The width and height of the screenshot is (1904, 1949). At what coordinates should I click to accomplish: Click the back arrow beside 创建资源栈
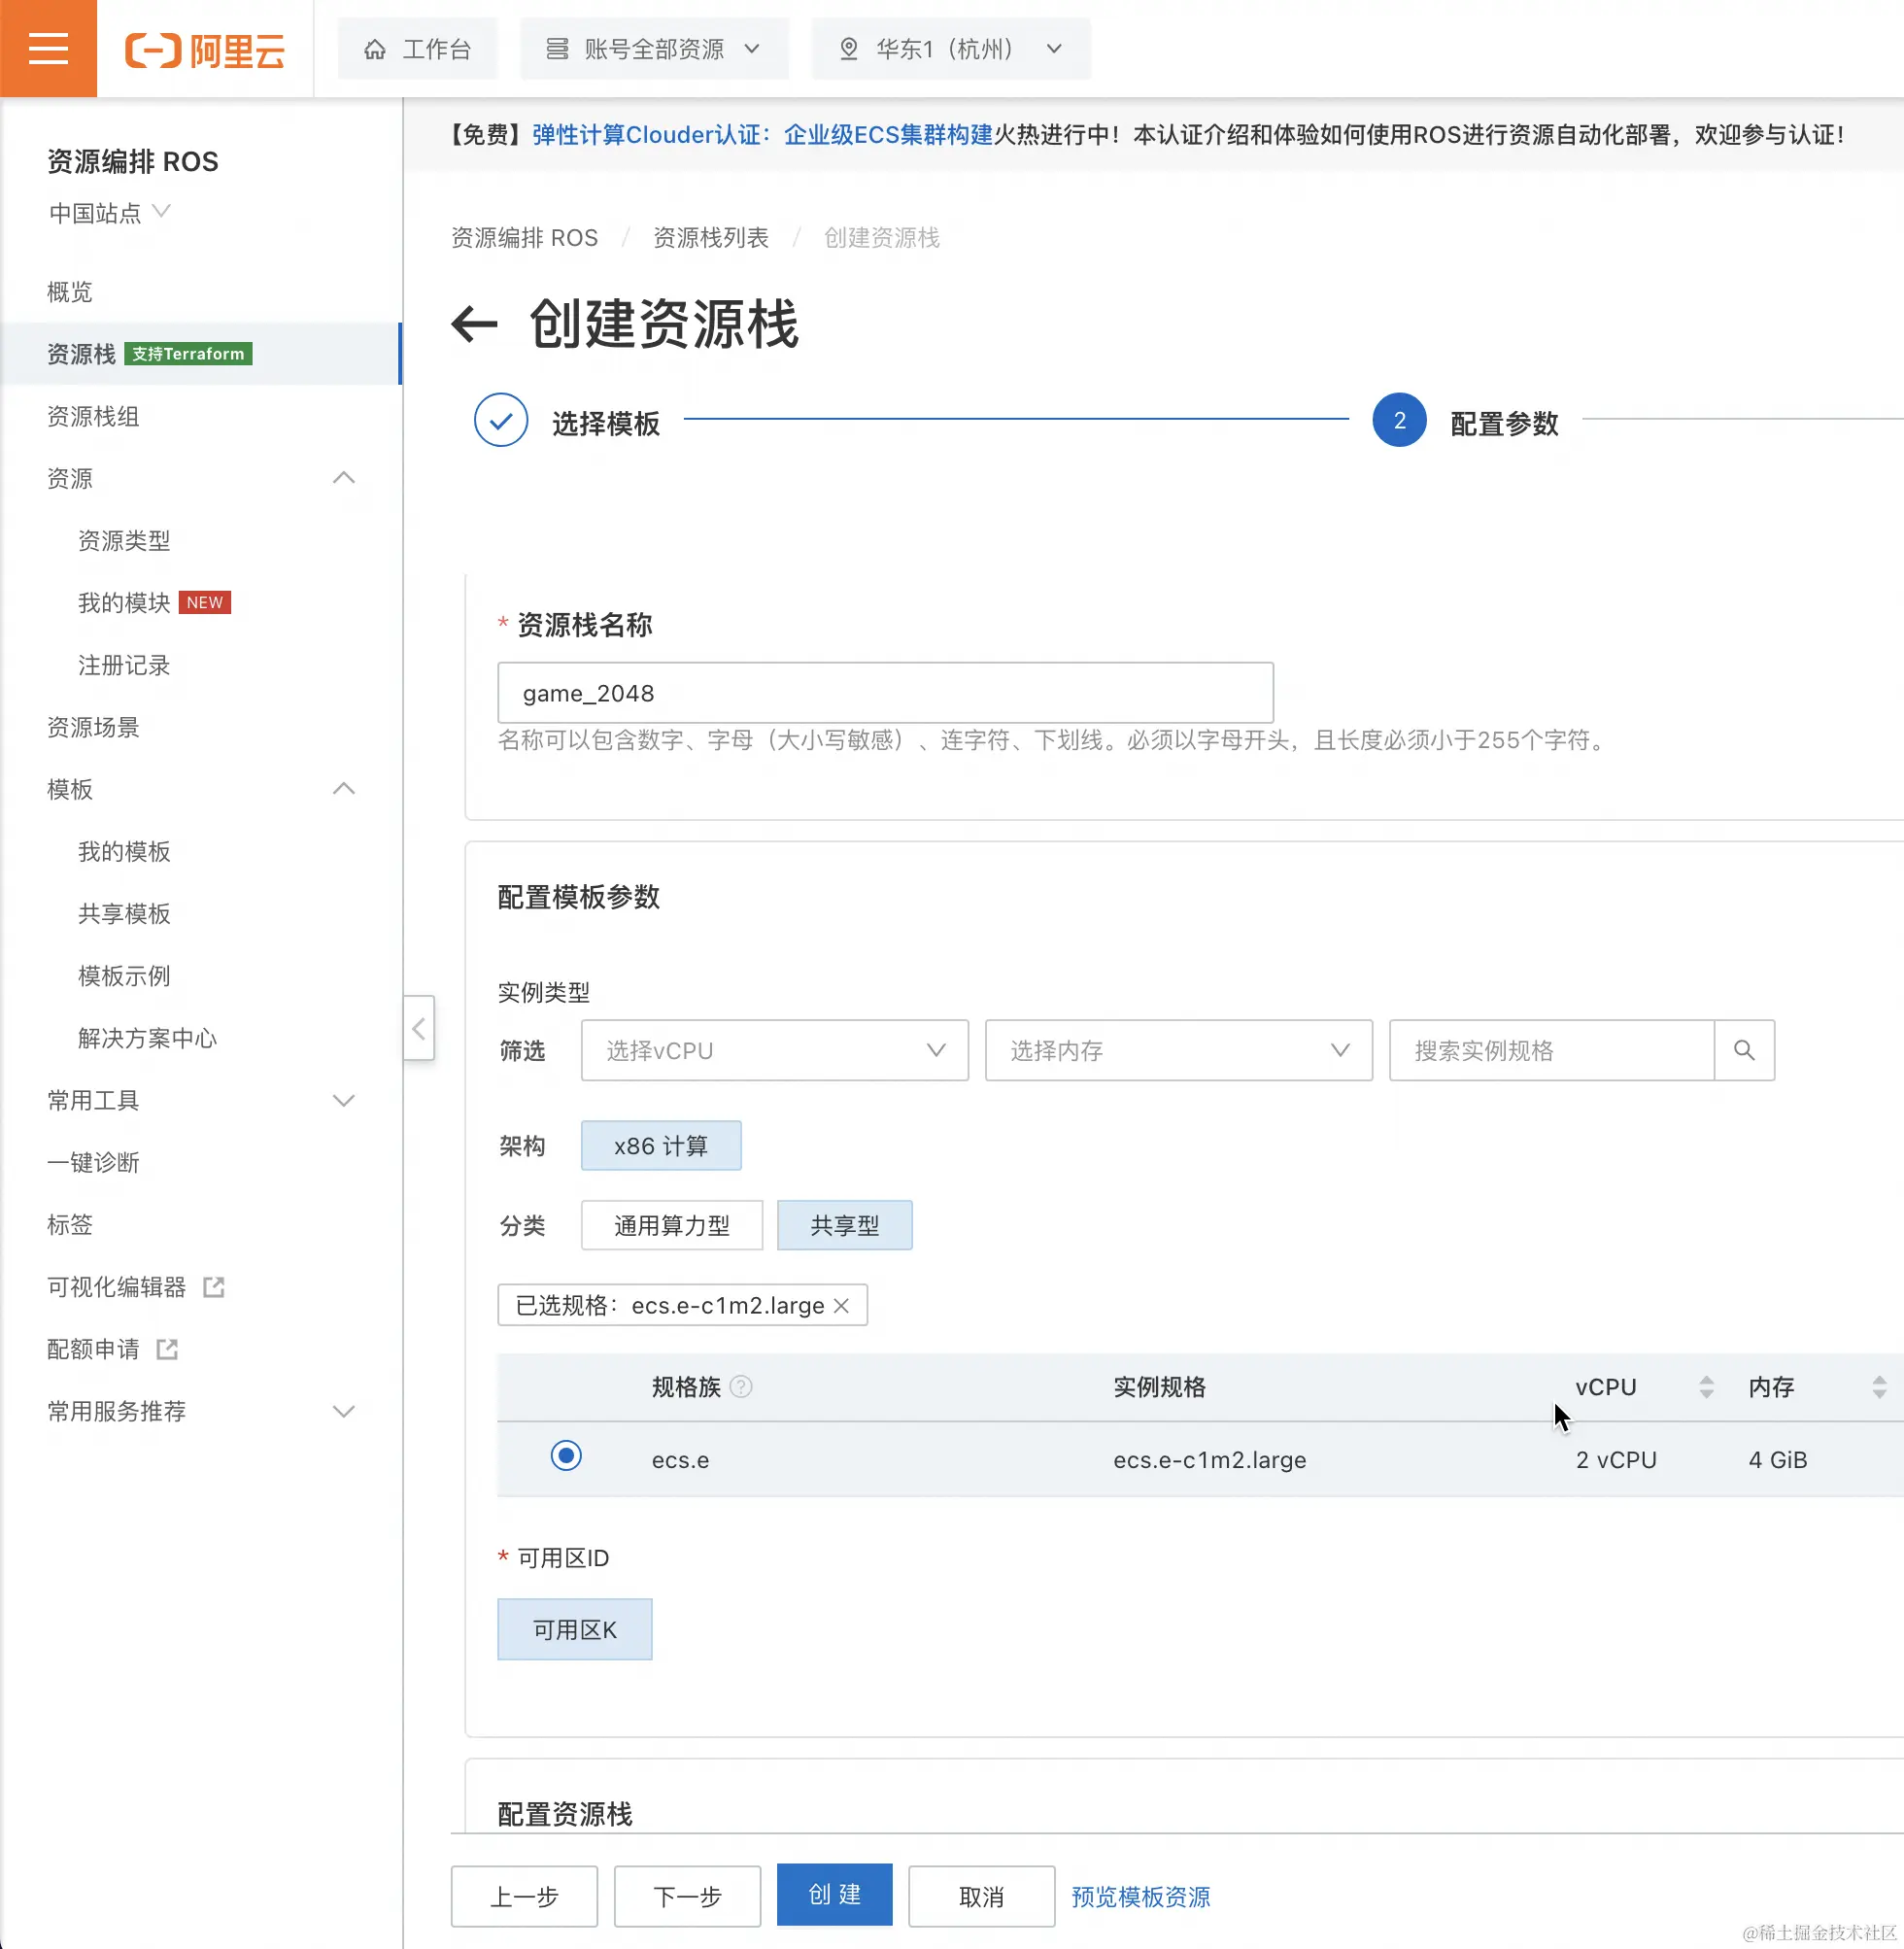(x=474, y=324)
